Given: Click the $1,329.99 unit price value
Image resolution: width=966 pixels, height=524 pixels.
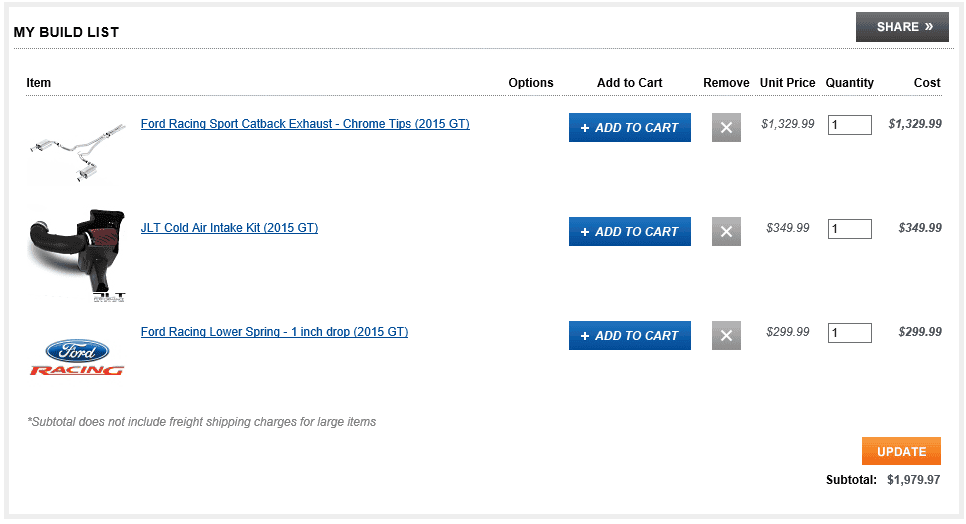Looking at the screenshot, I should (787, 124).
